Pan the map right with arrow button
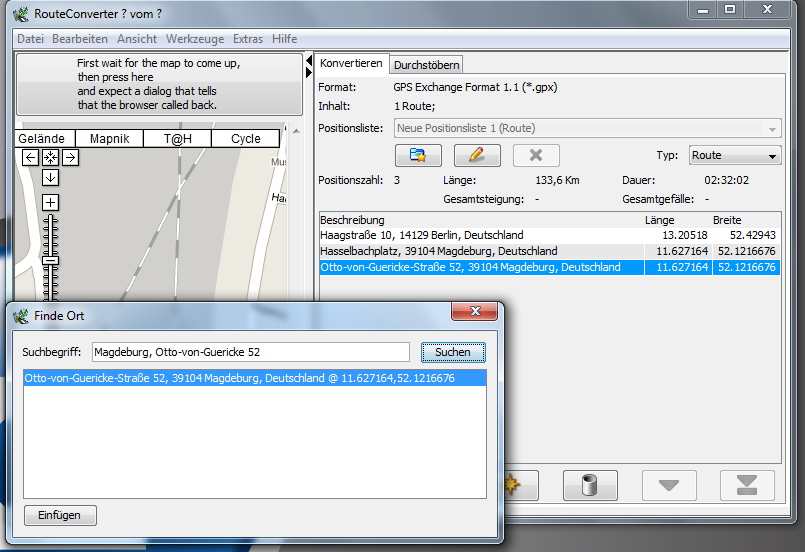Image resolution: width=805 pixels, height=552 pixels. (70, 157)
